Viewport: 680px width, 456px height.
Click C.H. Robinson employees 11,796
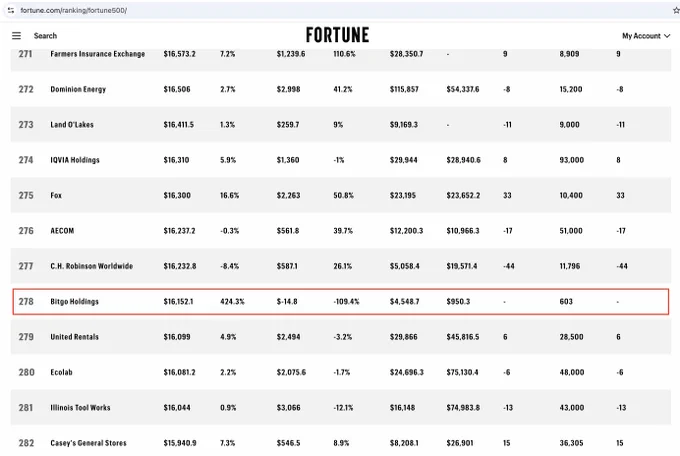coord(569,266)
